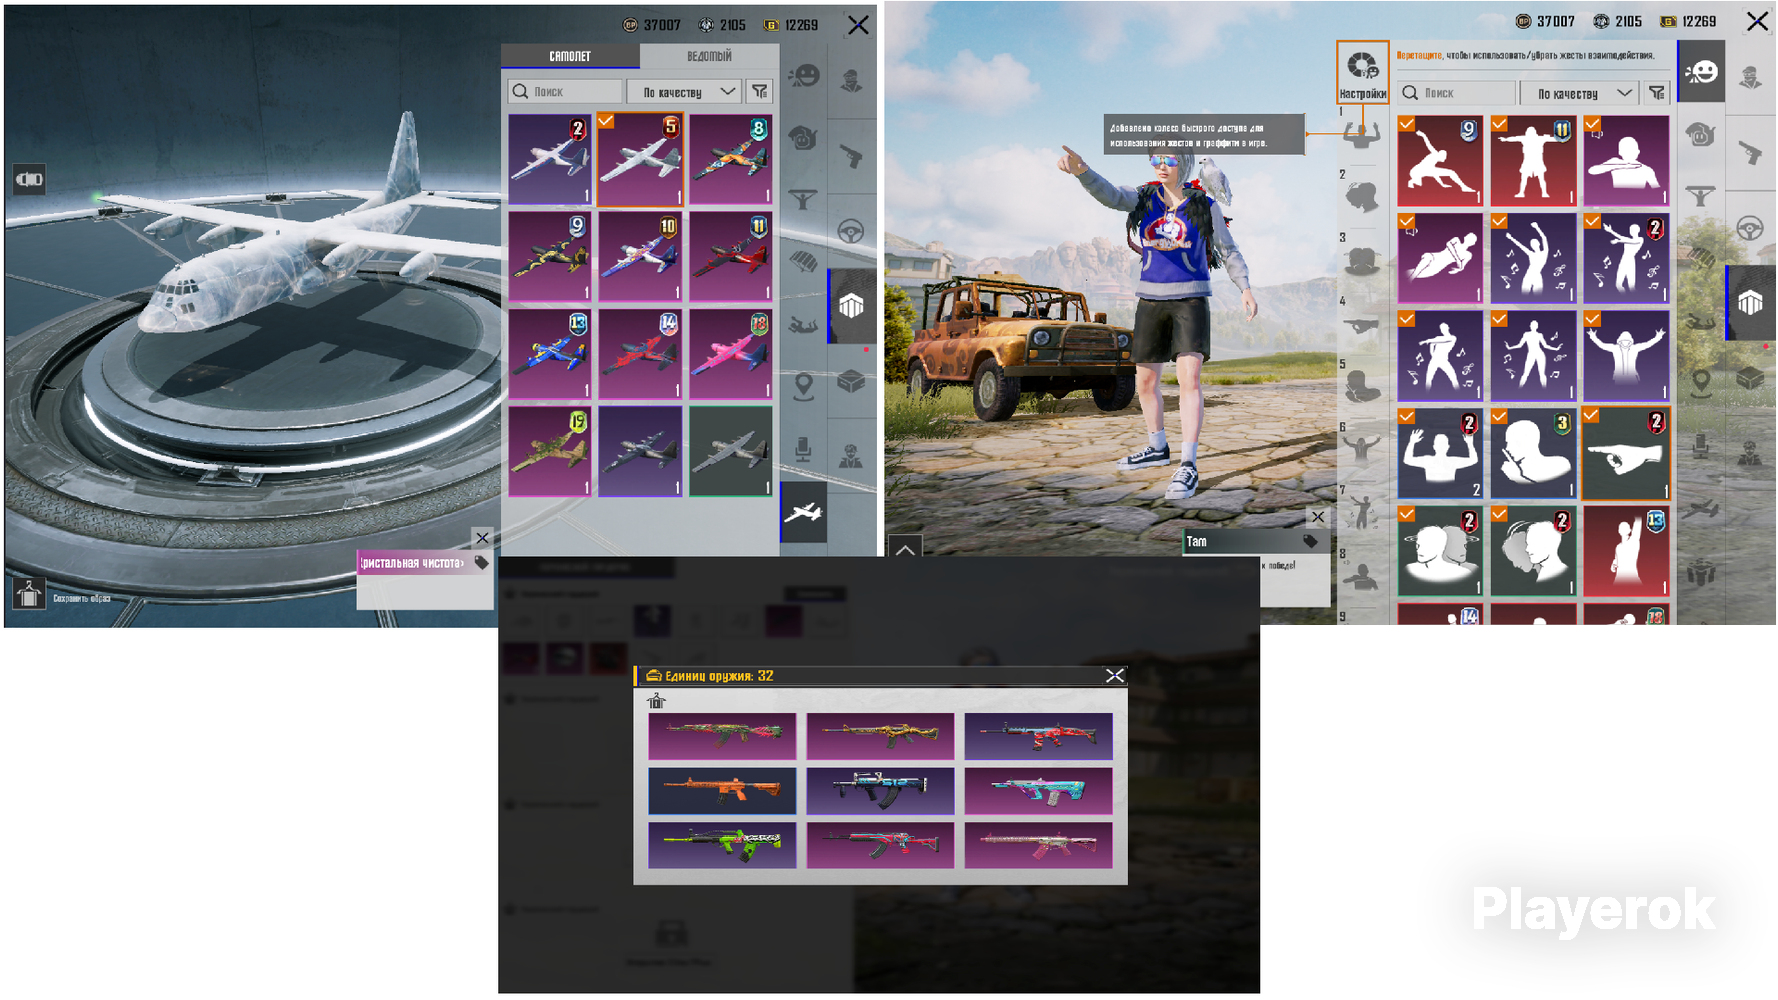Image resolution: width=1778 pixels, height=1000 pixels.
Task: Dismiss the Tam emote label
Action: point(1318,517)
